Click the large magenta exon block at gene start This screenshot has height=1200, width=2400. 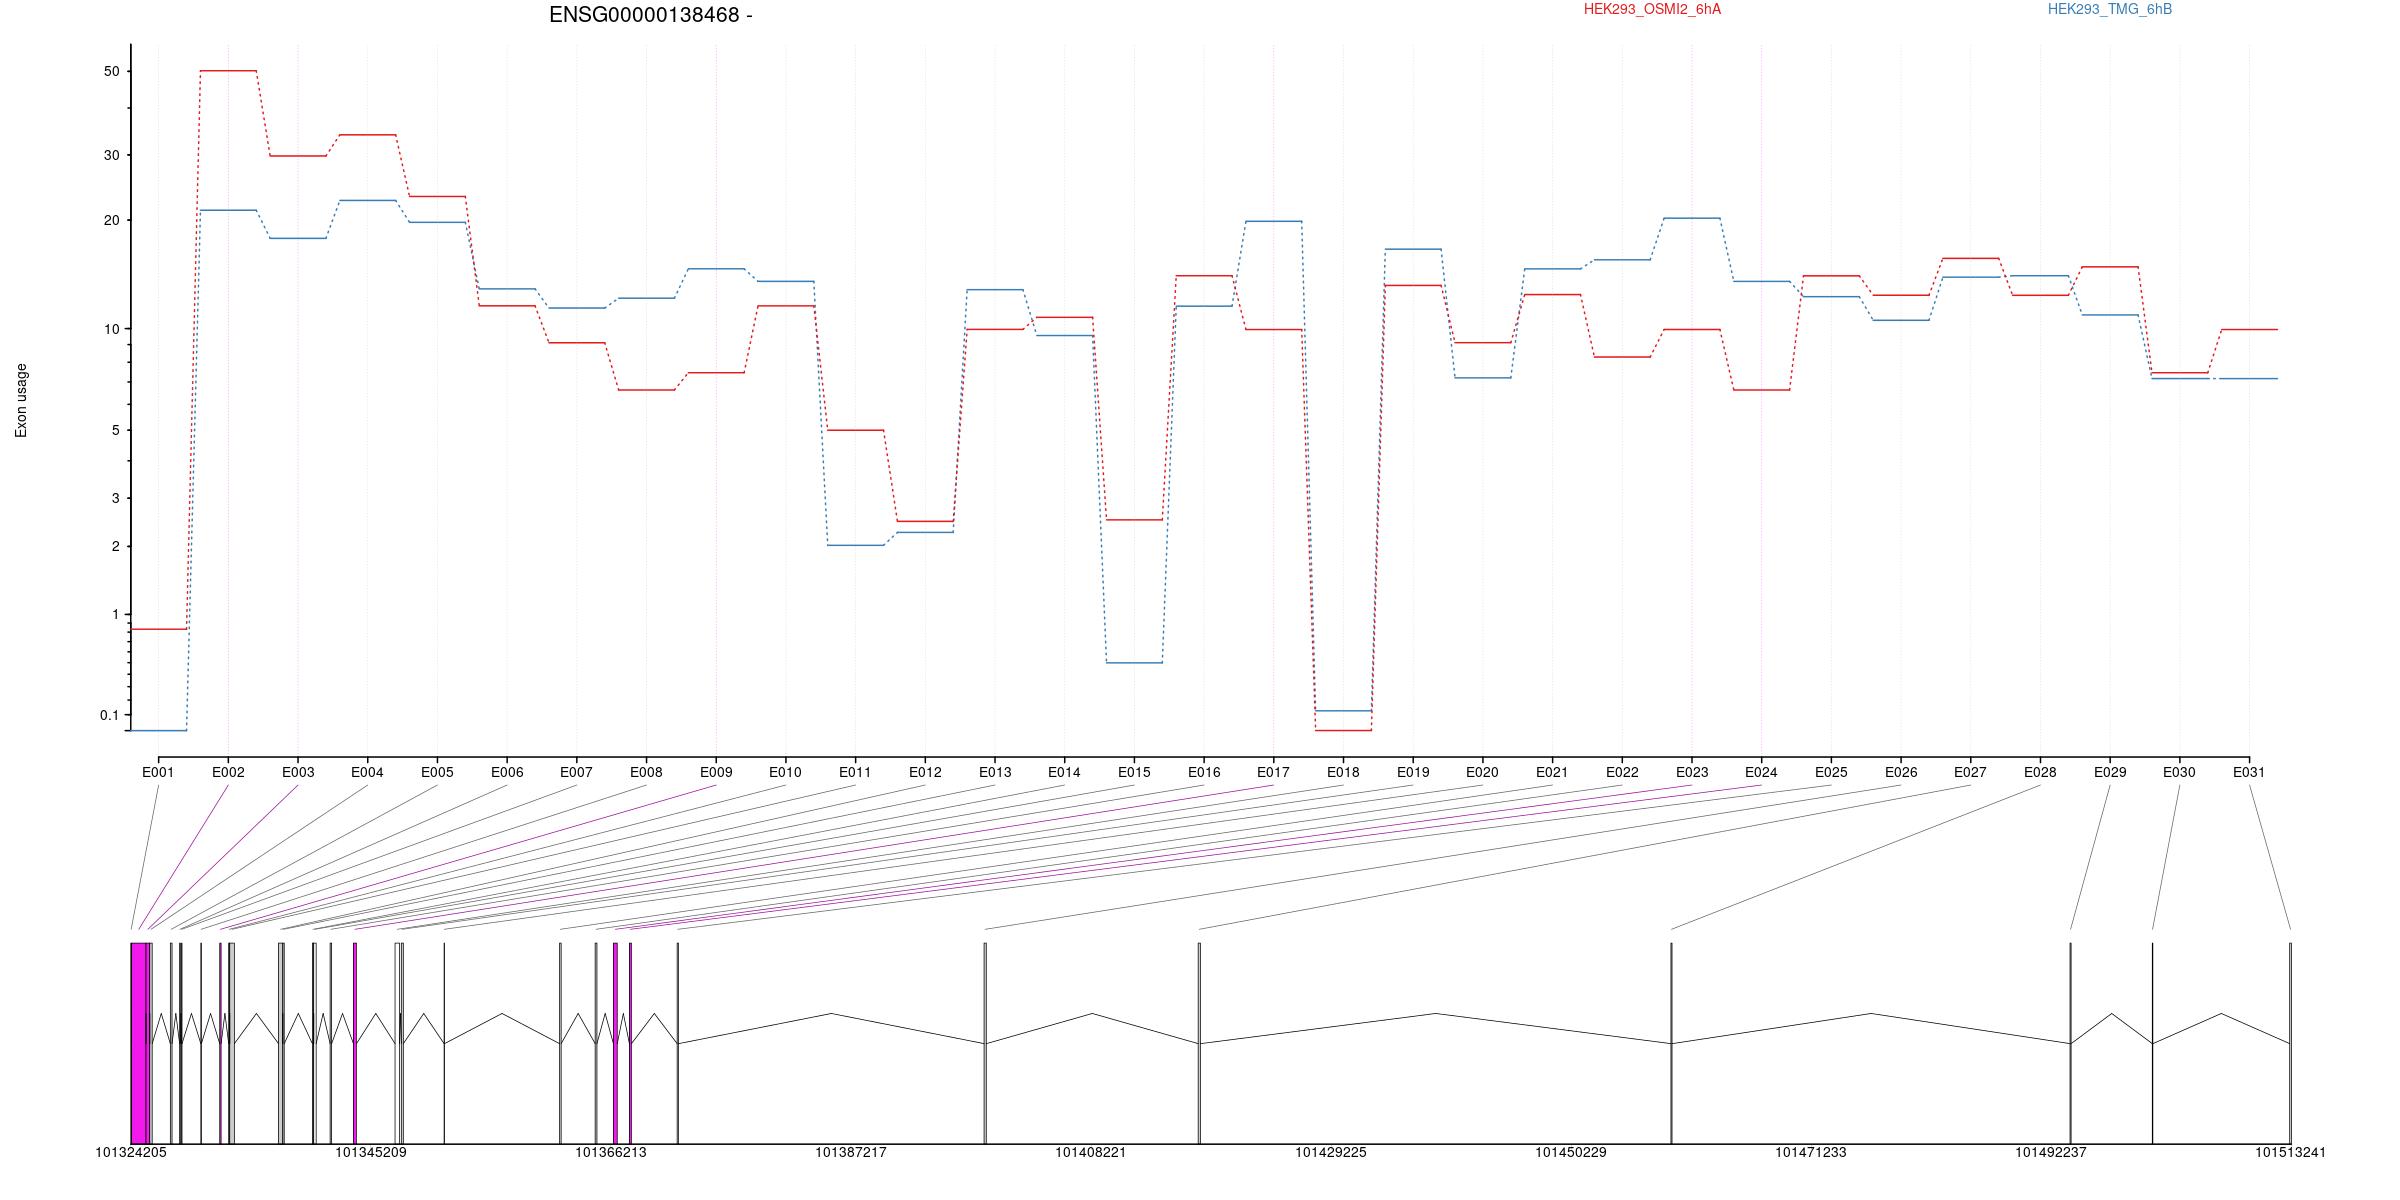(x=140, y=1043)
